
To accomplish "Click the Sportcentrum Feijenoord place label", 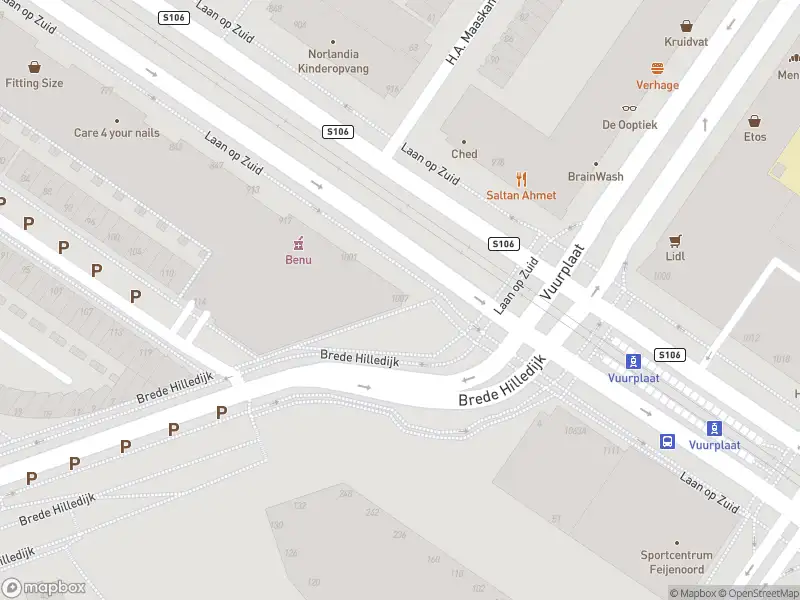I will tap(677, 562).
